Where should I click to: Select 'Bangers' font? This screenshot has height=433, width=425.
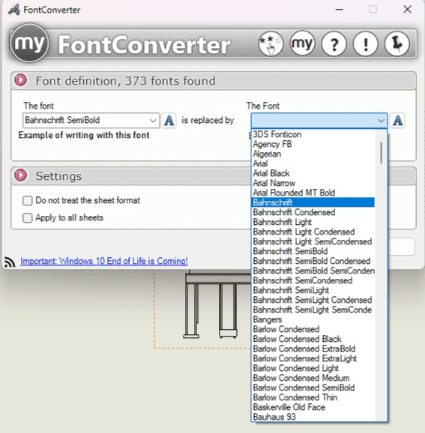[313, 319]
